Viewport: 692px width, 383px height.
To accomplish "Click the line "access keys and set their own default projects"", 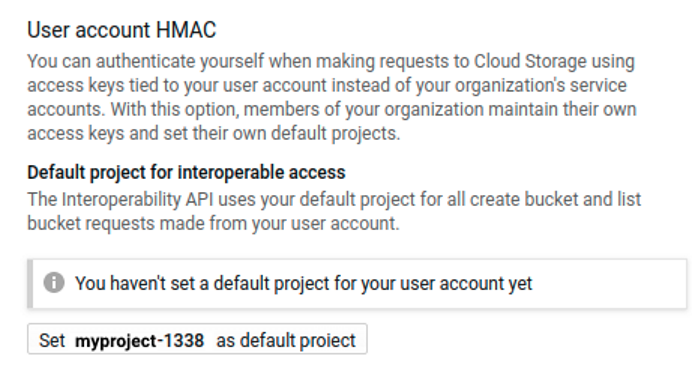I will pos(214,133).
